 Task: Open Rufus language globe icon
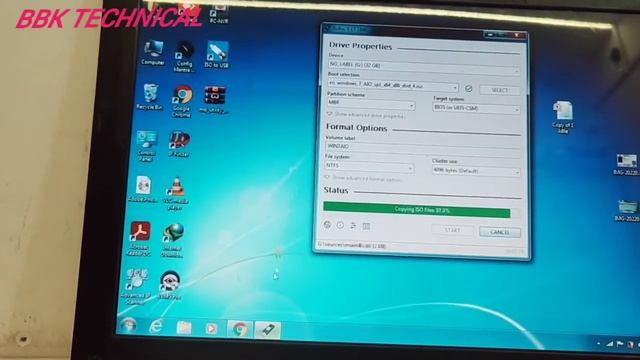(x=327, y=224)
